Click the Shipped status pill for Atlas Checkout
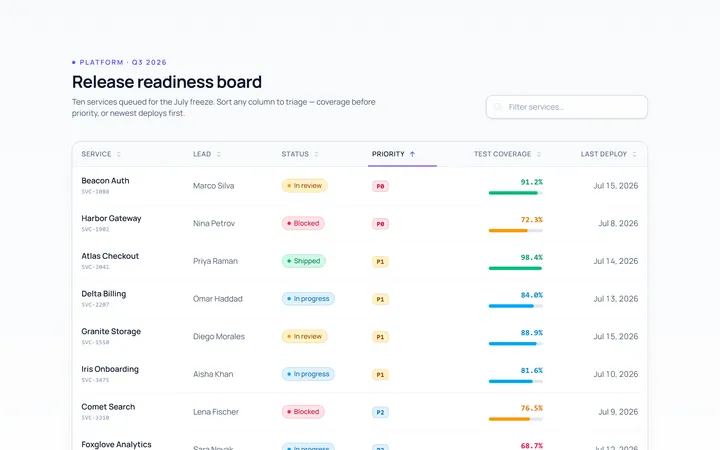This screenshot has width=720, height=450. click(304, 261)
